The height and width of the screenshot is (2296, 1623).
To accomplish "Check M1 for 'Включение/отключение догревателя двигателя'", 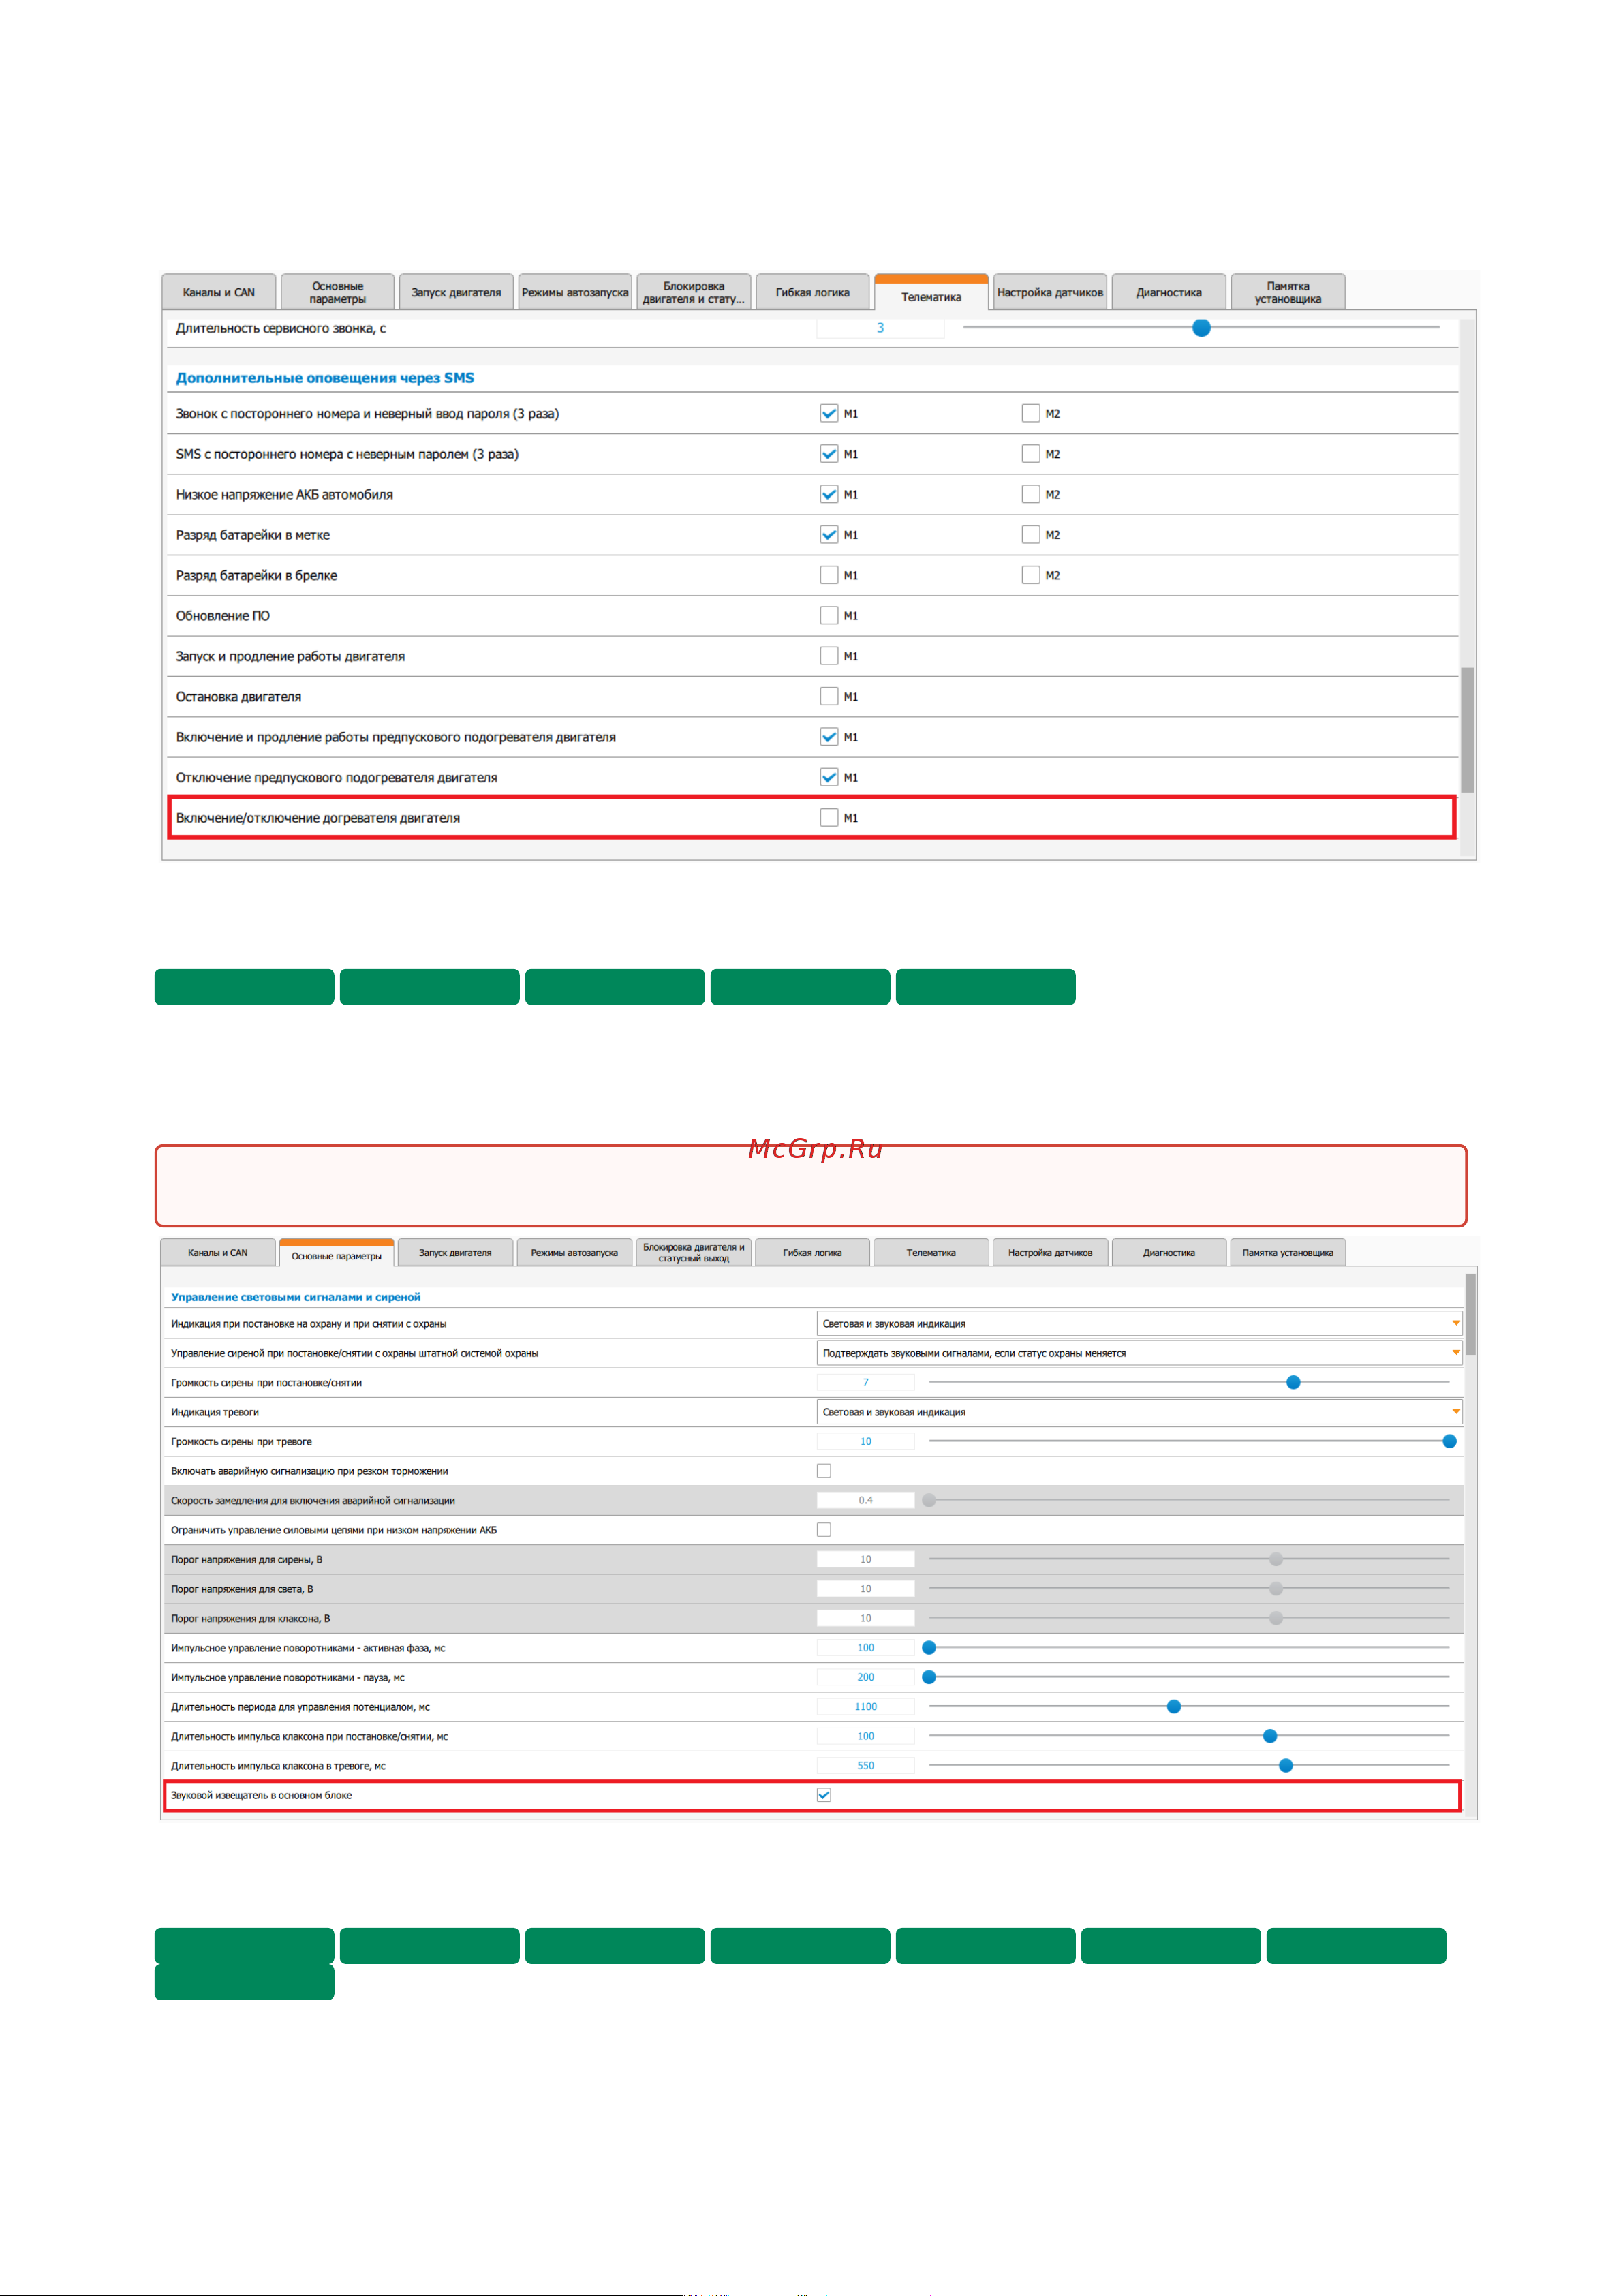I will pyautogui.click(x=829, y=818).
